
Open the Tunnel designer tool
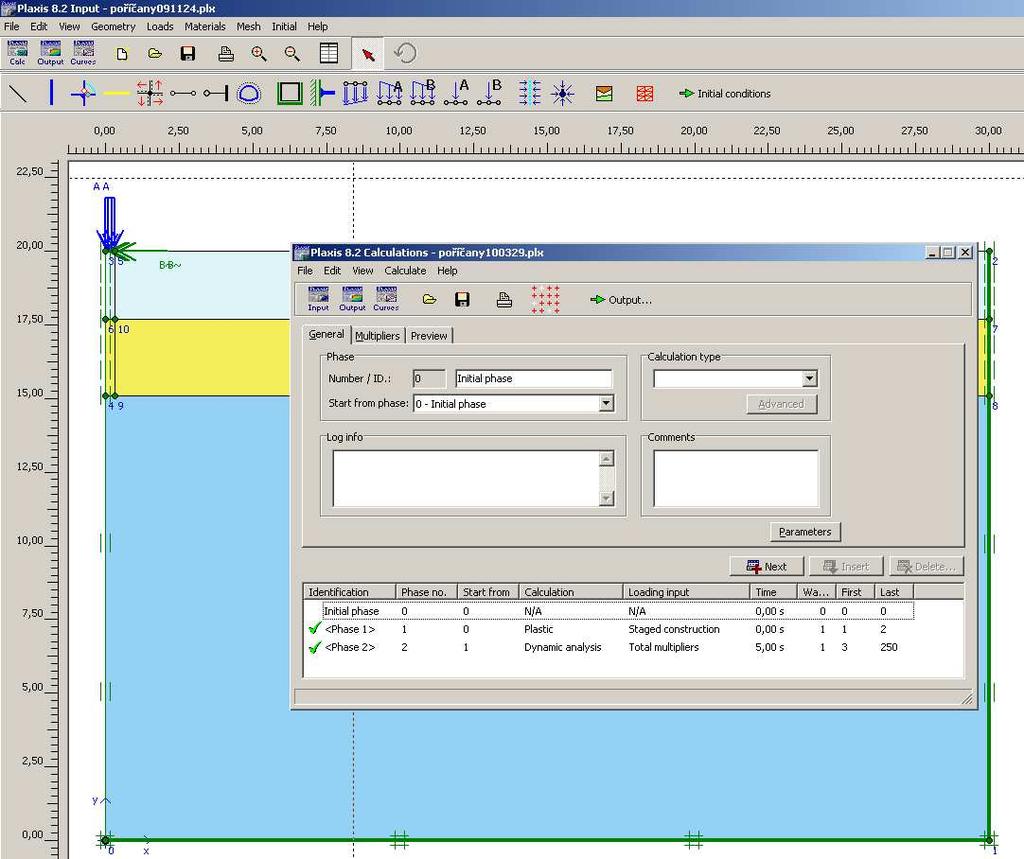(249, 93)
